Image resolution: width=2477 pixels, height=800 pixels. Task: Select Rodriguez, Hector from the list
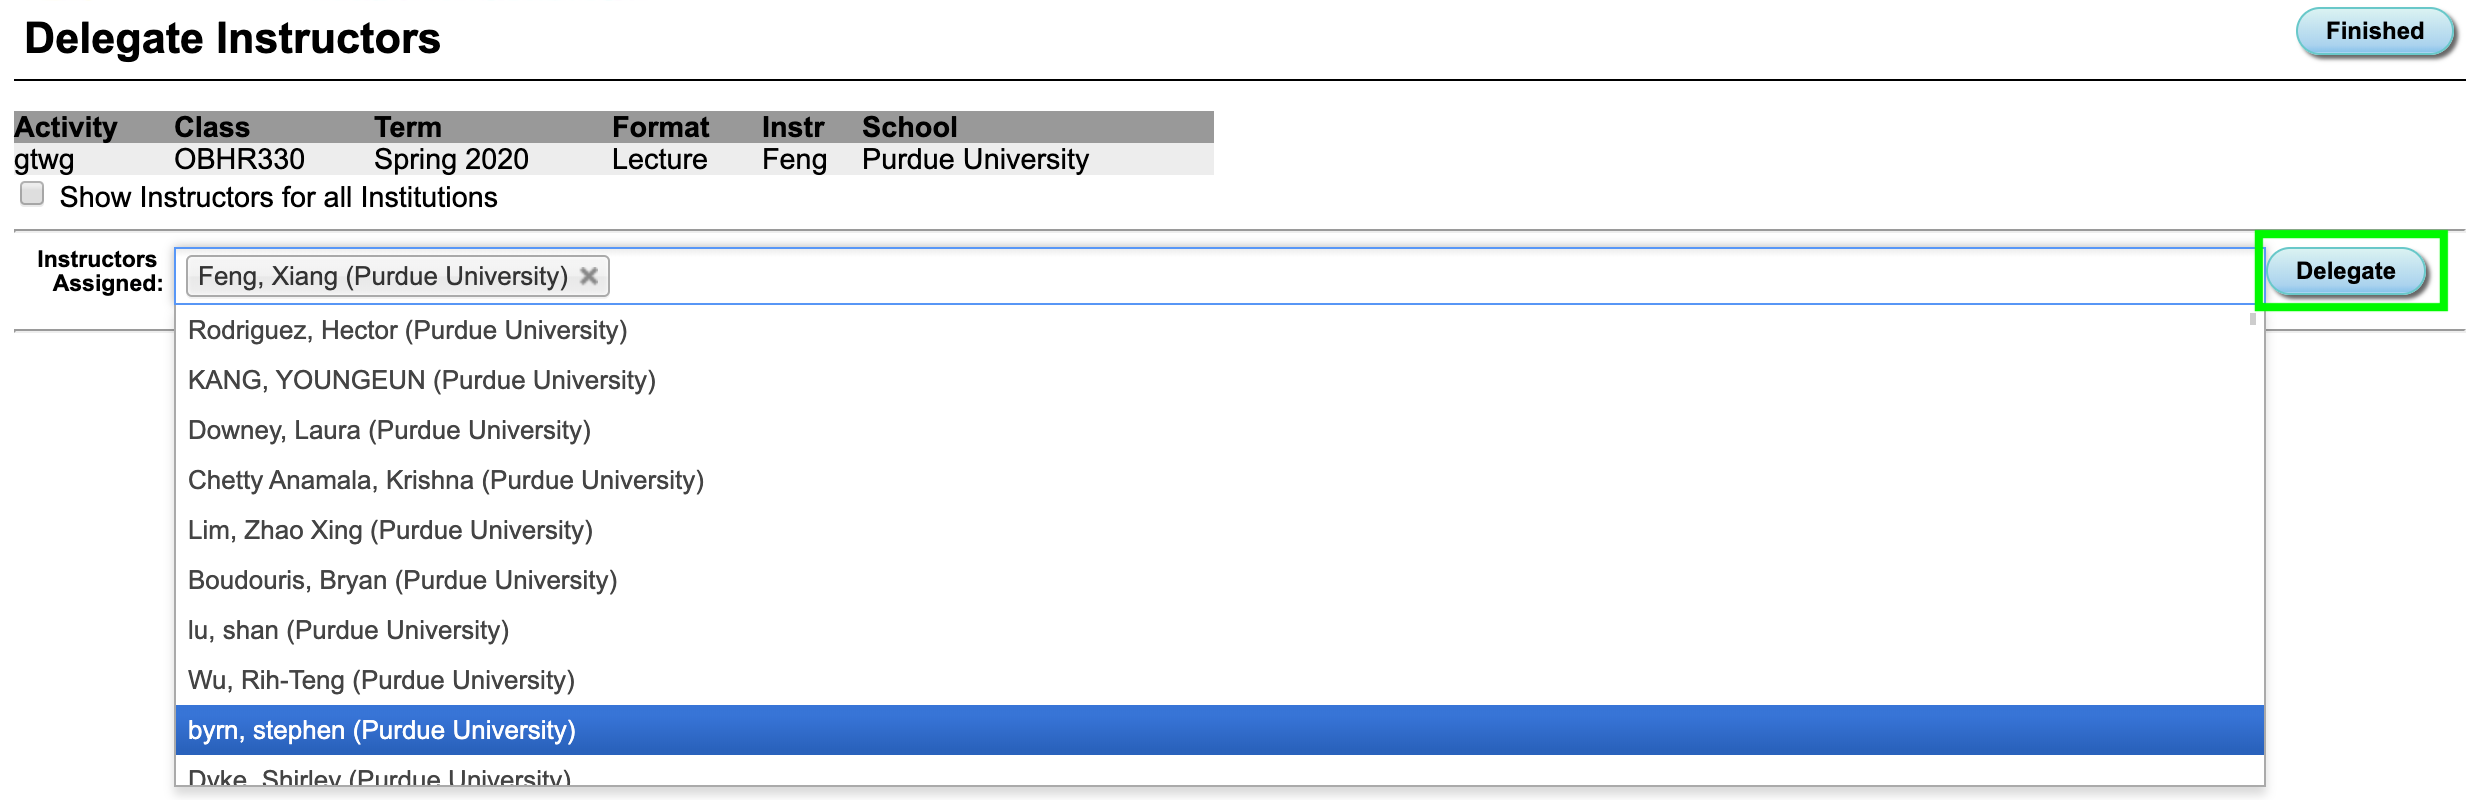click(407, 330)
